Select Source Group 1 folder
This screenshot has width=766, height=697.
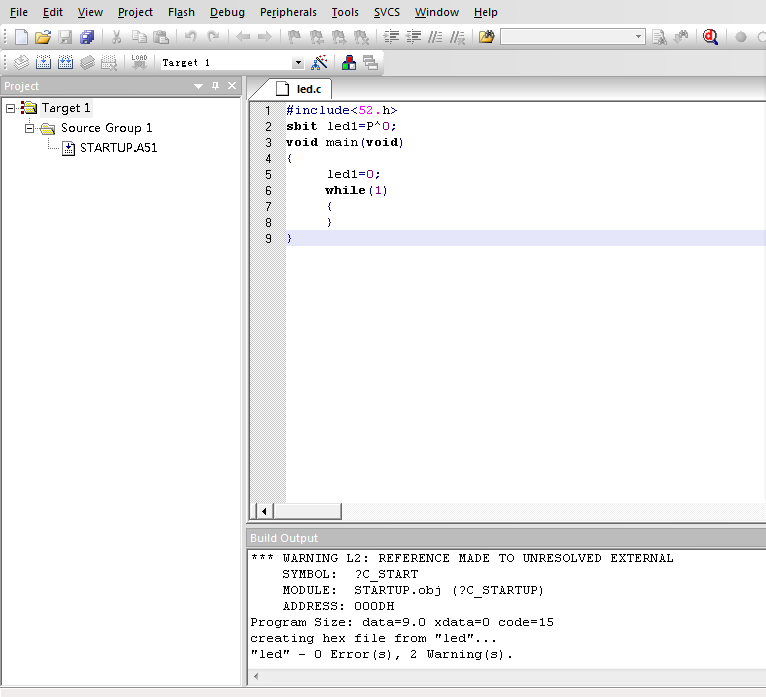106,128
